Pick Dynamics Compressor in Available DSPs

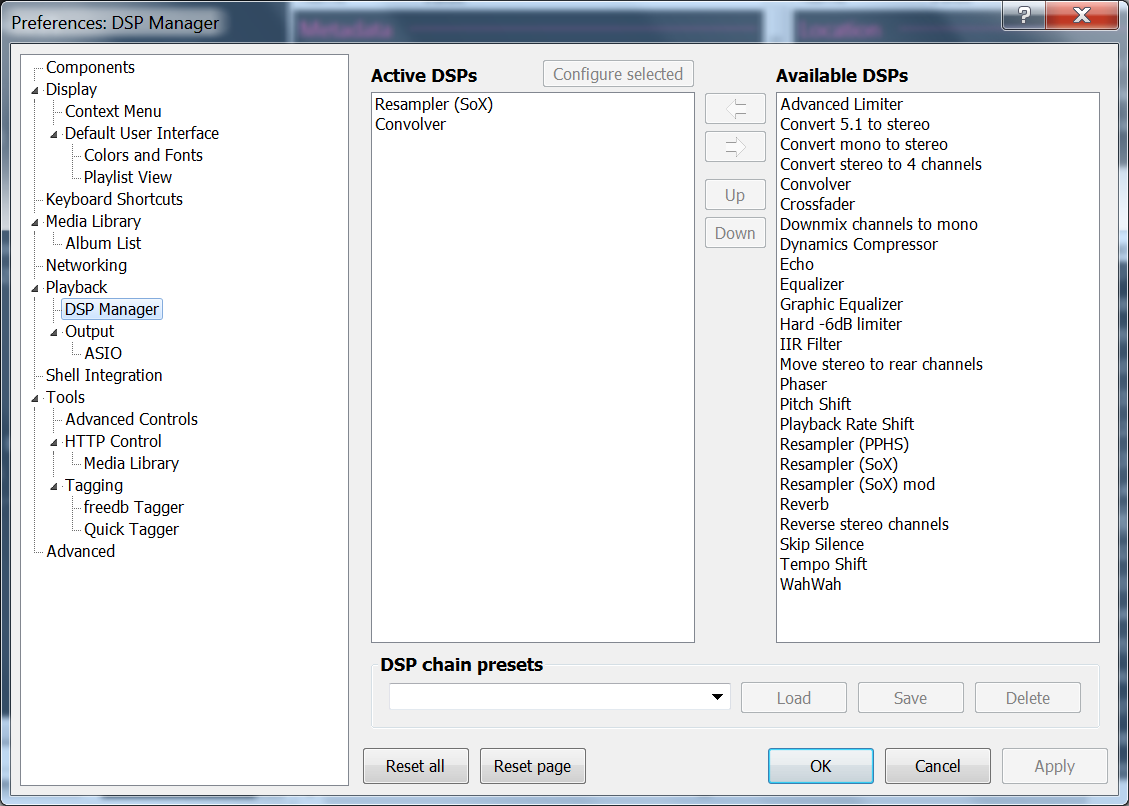858,244
